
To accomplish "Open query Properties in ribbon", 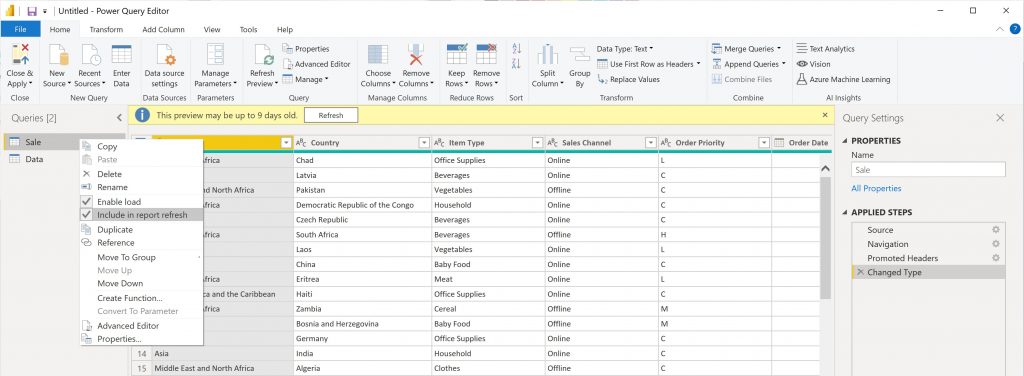I will [x=306, y=49].
